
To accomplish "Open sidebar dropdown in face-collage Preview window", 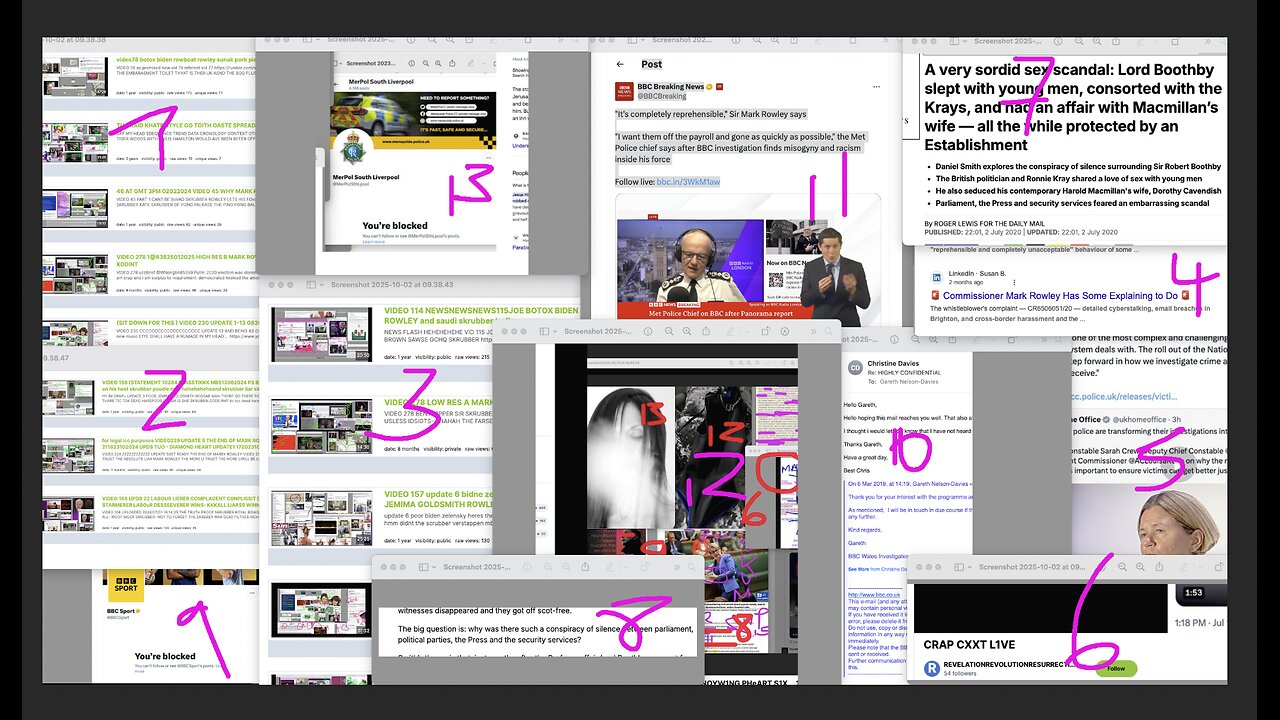I will (x=555, y=331).
